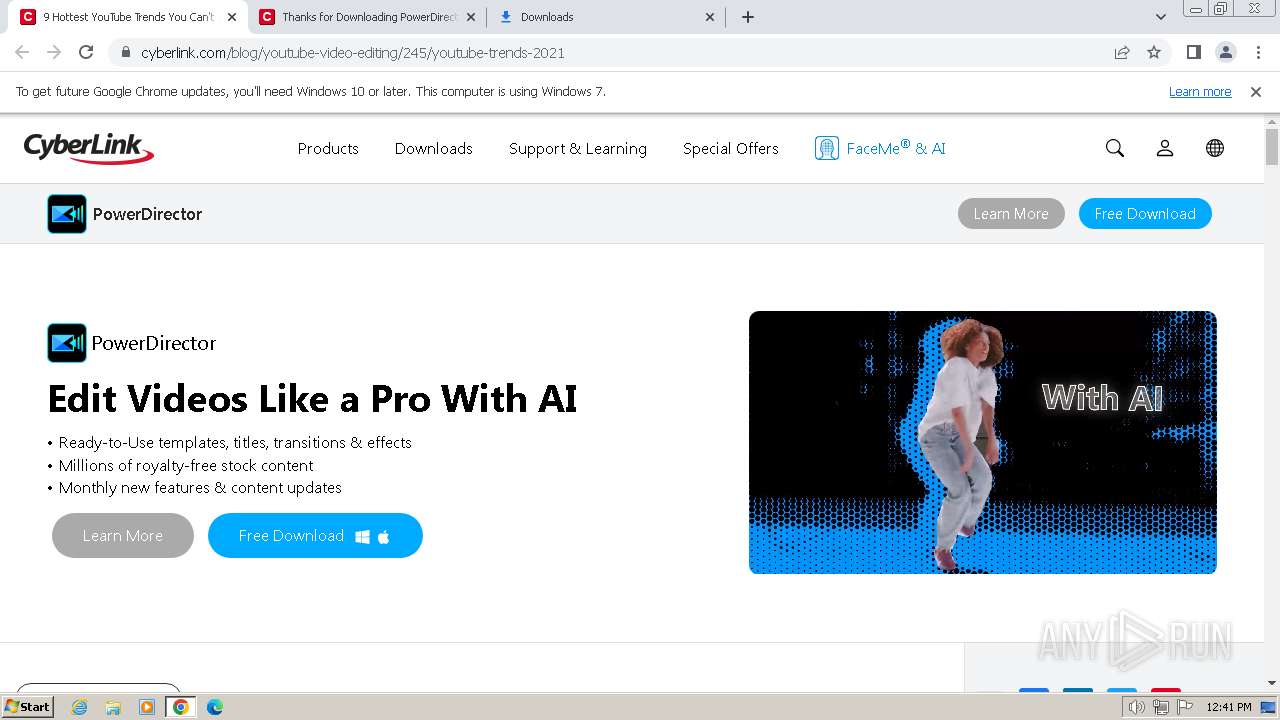Close the Downloads tab
This screenshot has width=1280, height=720.
[x=710, y=17]
